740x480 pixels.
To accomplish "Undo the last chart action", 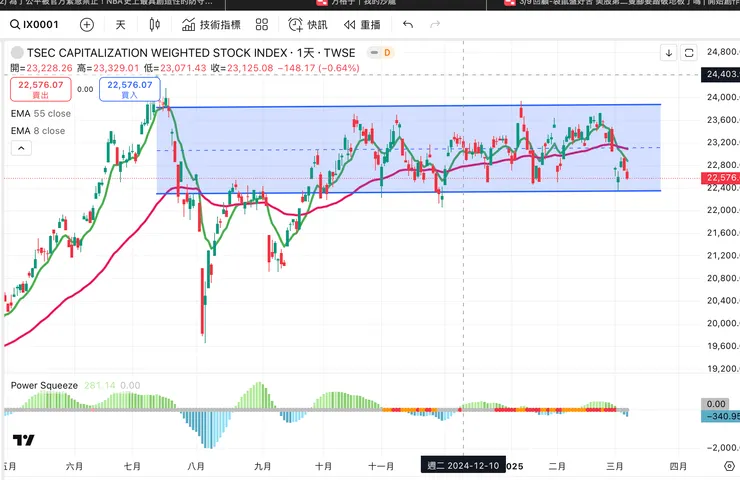I will click(408, 25).
